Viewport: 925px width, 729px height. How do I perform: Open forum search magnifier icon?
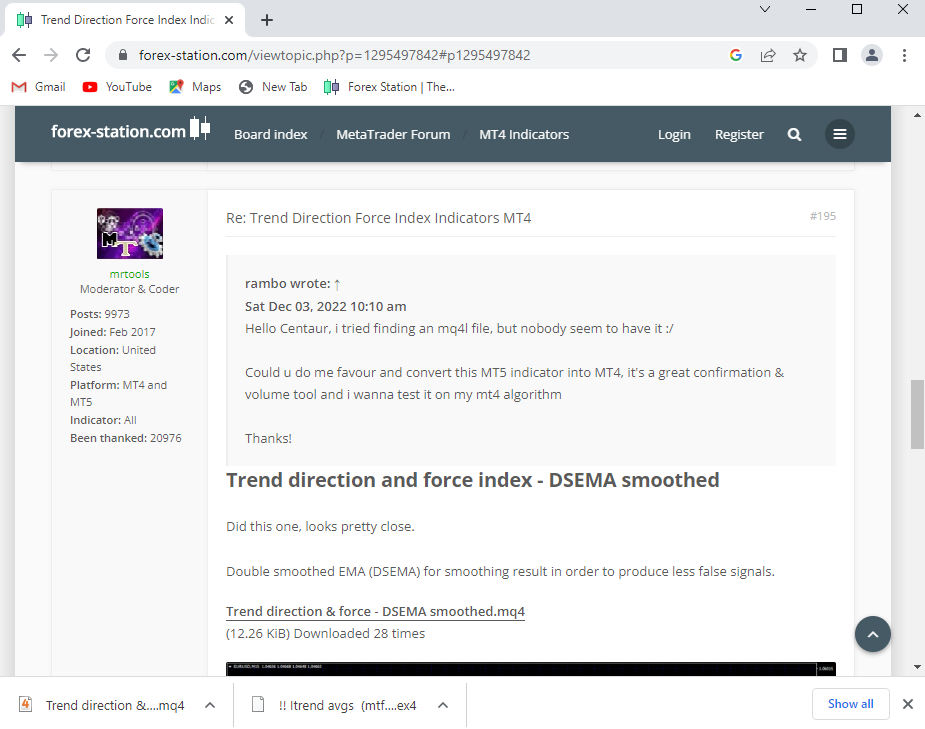pos(794,134)
